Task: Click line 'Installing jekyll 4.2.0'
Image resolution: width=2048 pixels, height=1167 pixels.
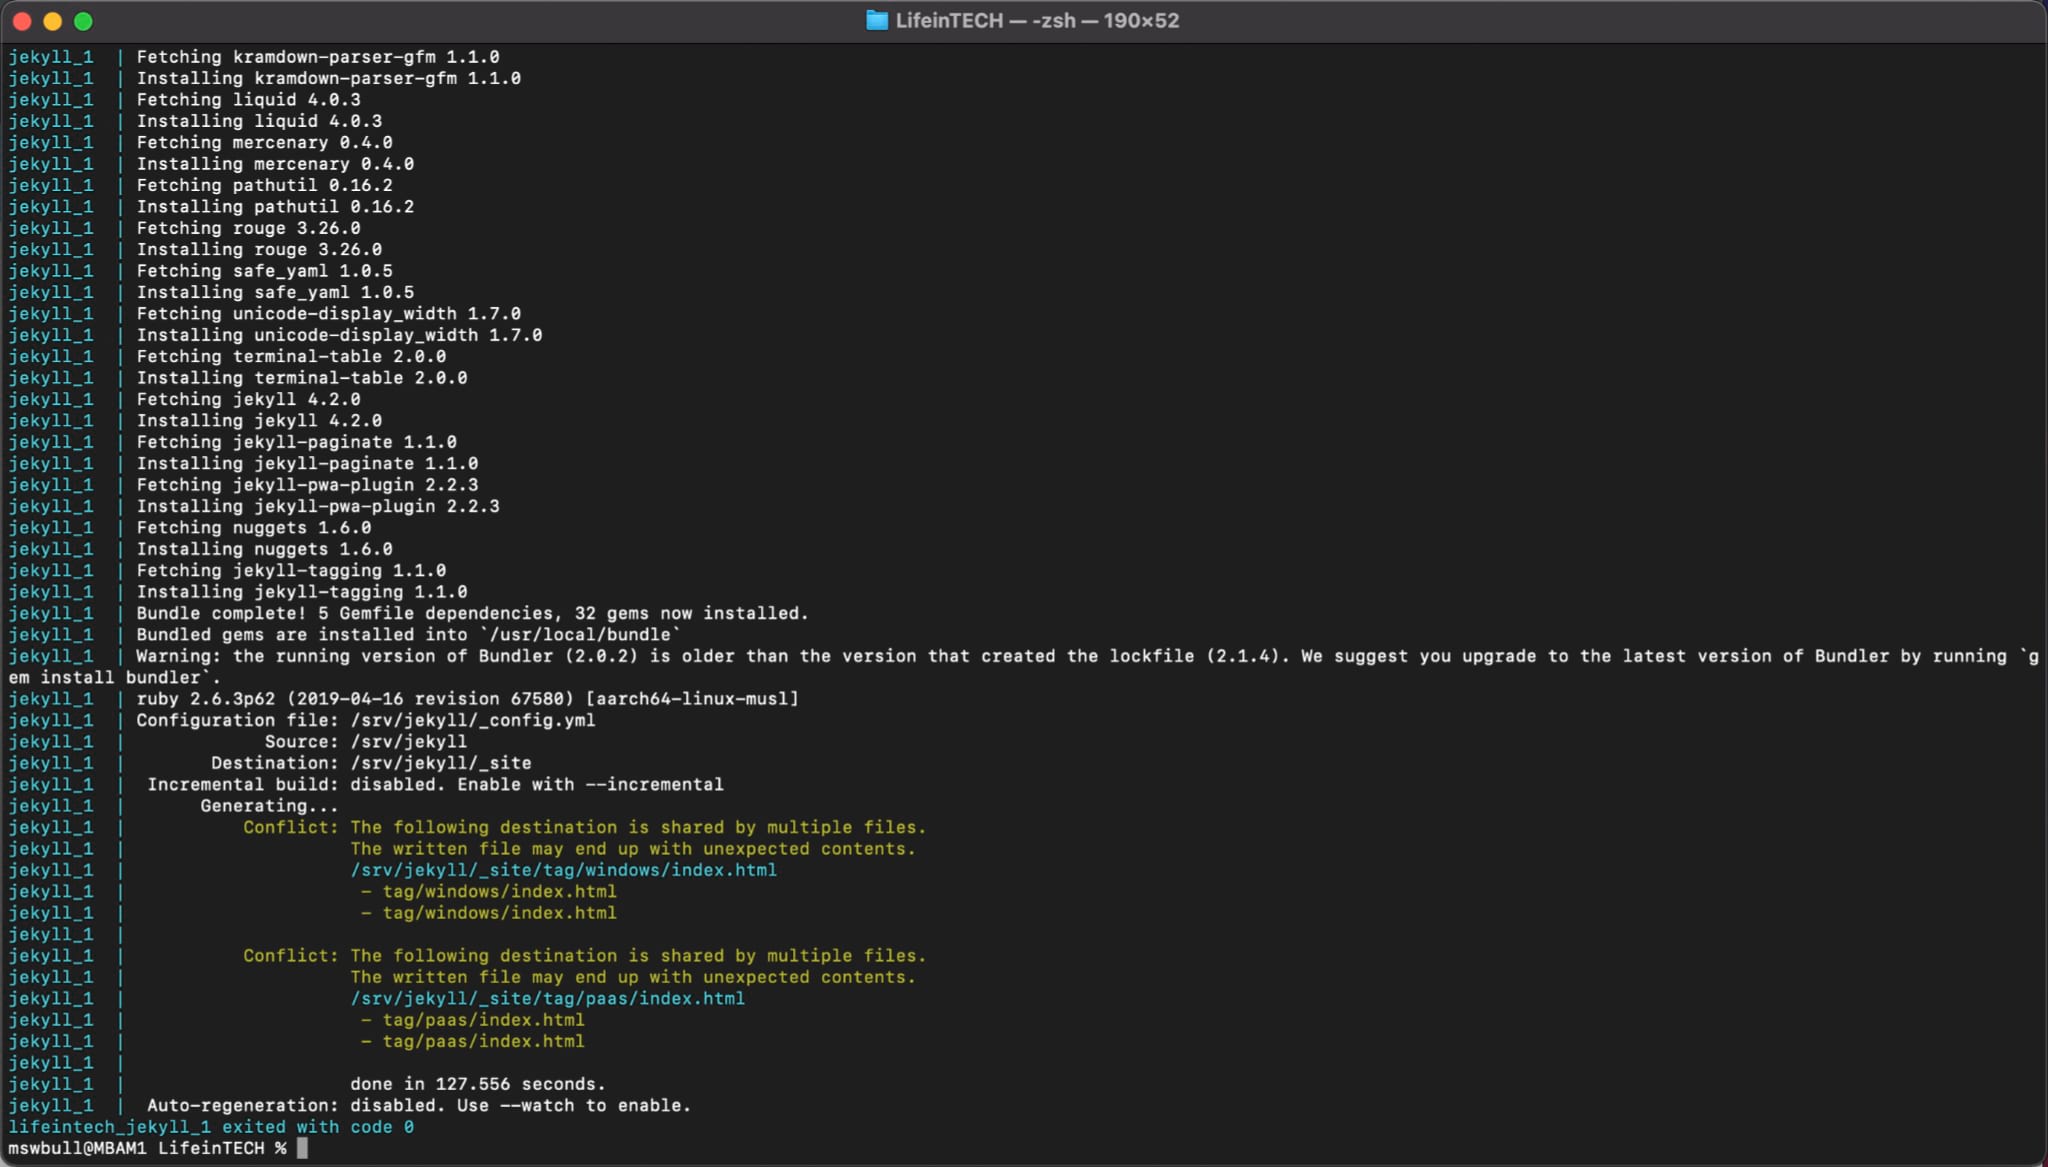Action: point(259,421)
